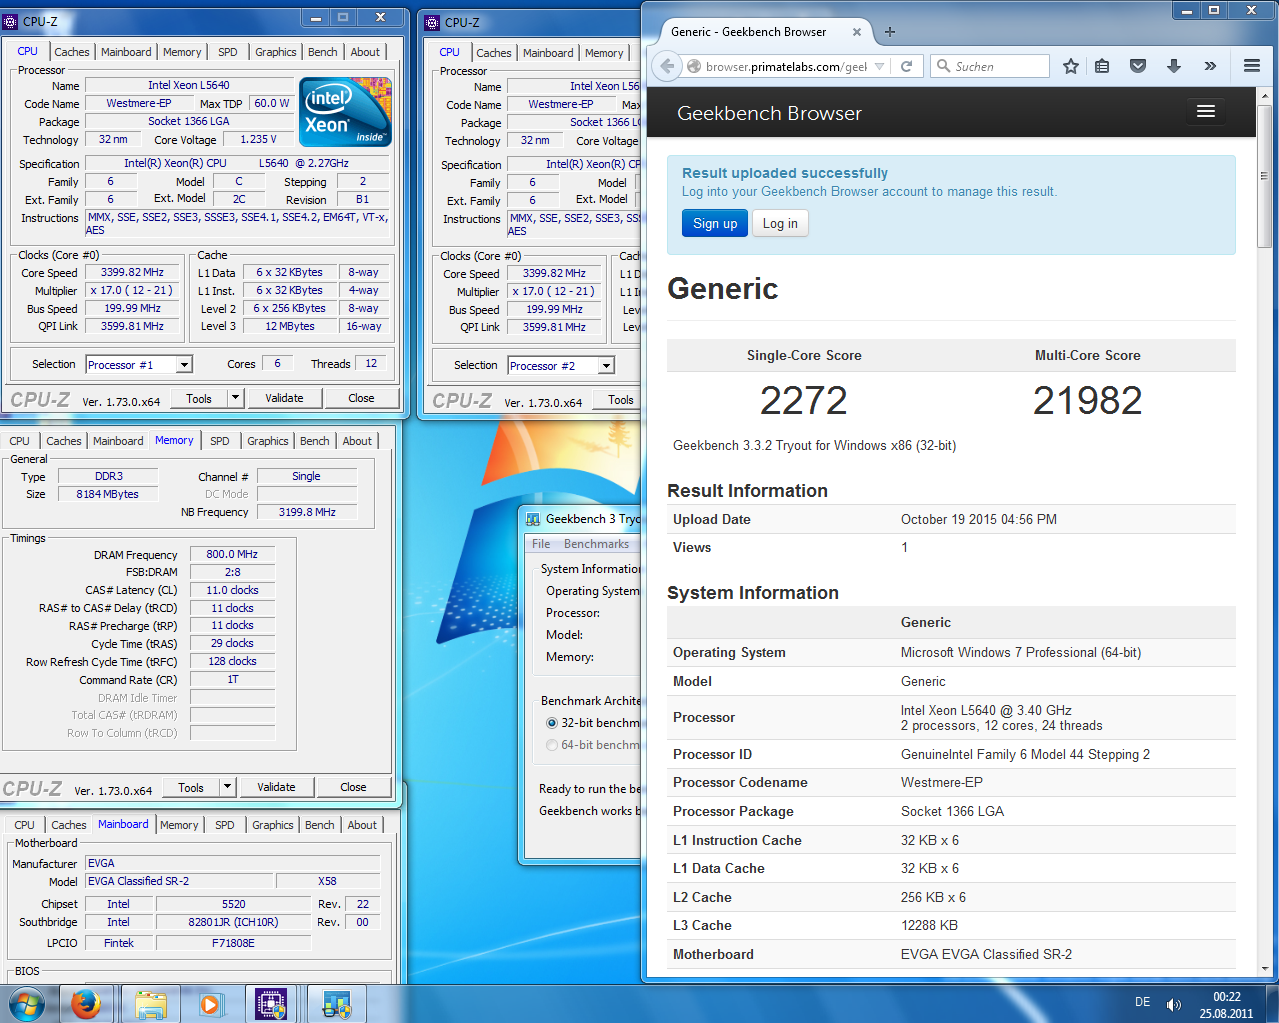Click the Suchen search field
Image resolution: width=1279 pixels, height=1023 pixels.
pyautogui.click(x=1000, y=66)
